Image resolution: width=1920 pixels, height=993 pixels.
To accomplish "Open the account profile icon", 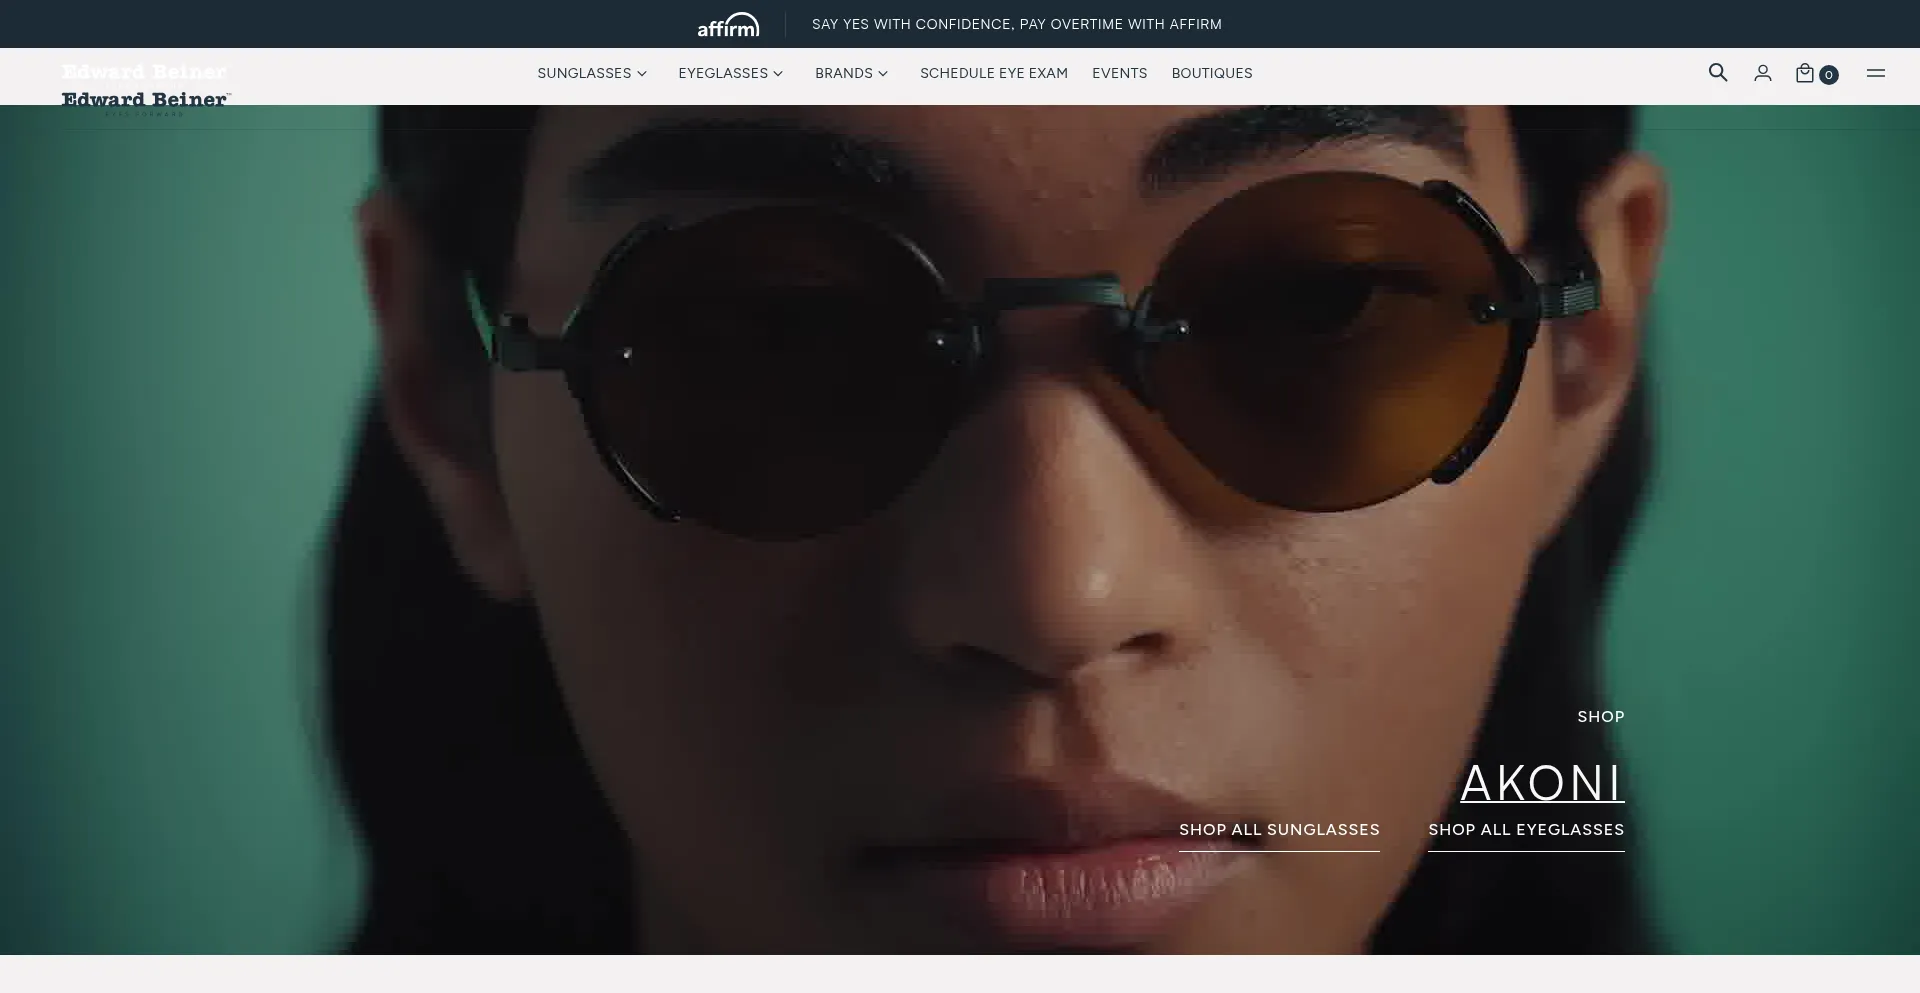I will 1763,73.
